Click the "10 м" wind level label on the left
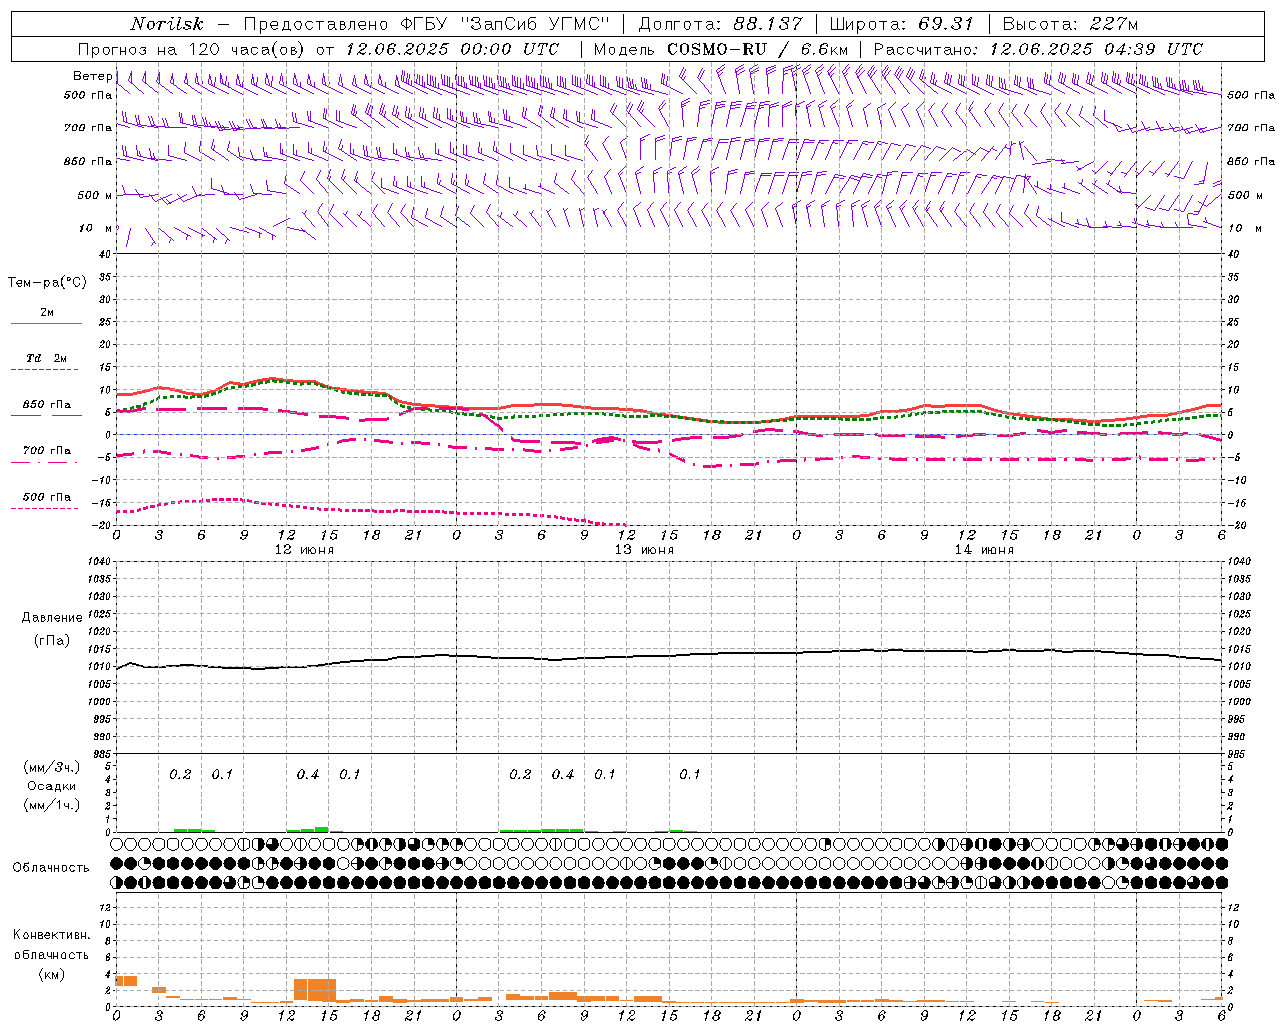1280x1024 pixels. 96,228
